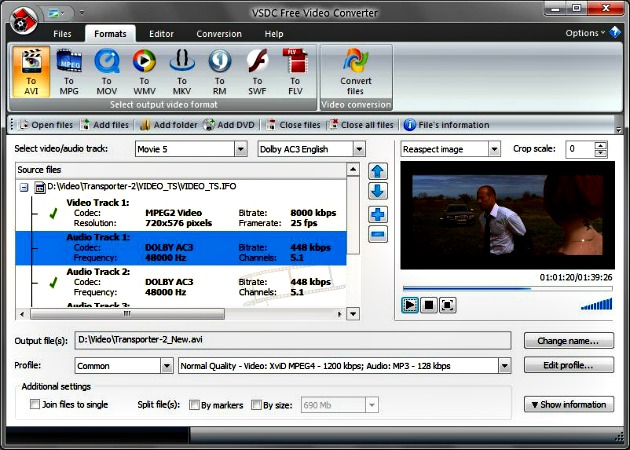
Task: Click the source list scroll down arrow
Action: click(x=353, y=314)
